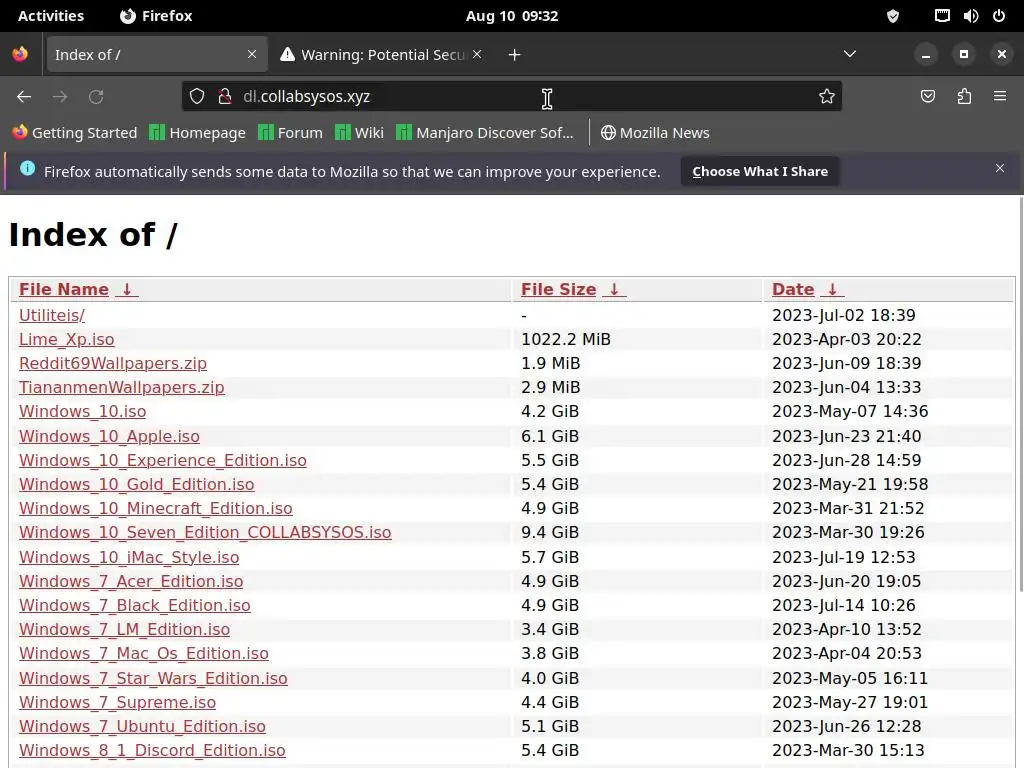Click the shield tray icon in top bar
The height and width of the screenshot is (768, 1024).
point(893,16)
